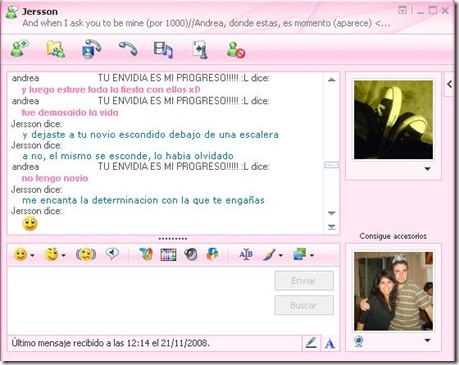Click 'me encanta la determinacion' message
This screenshot has height=365, width=459.
pyautogui.click(x=143, y=200)
